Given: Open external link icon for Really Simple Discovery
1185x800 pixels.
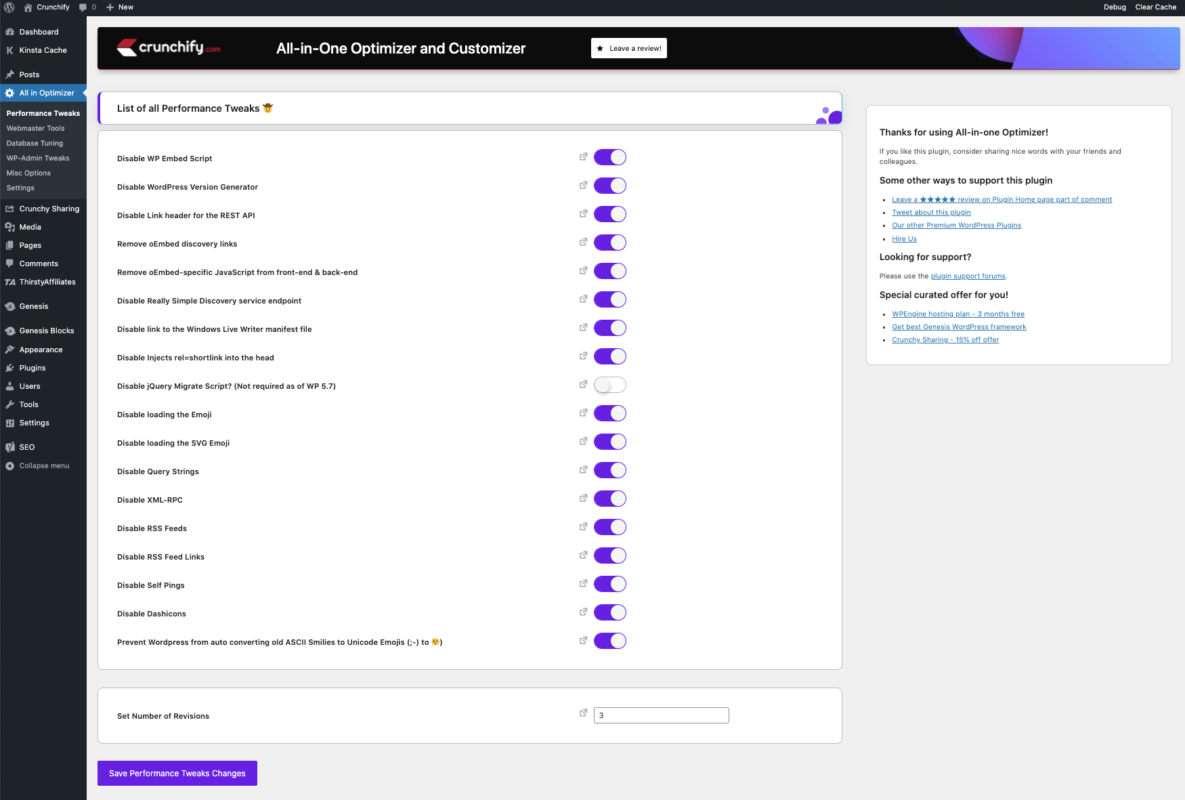Looking at the screenshot, I should click(583, 299).
